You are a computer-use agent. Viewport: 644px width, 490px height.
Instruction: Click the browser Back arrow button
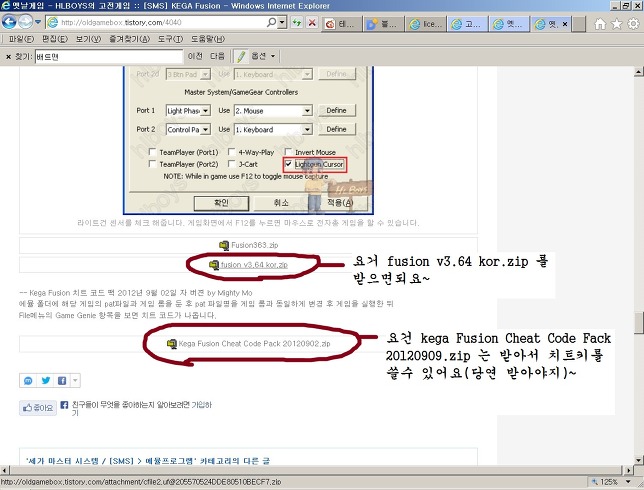tap(9, 22)
